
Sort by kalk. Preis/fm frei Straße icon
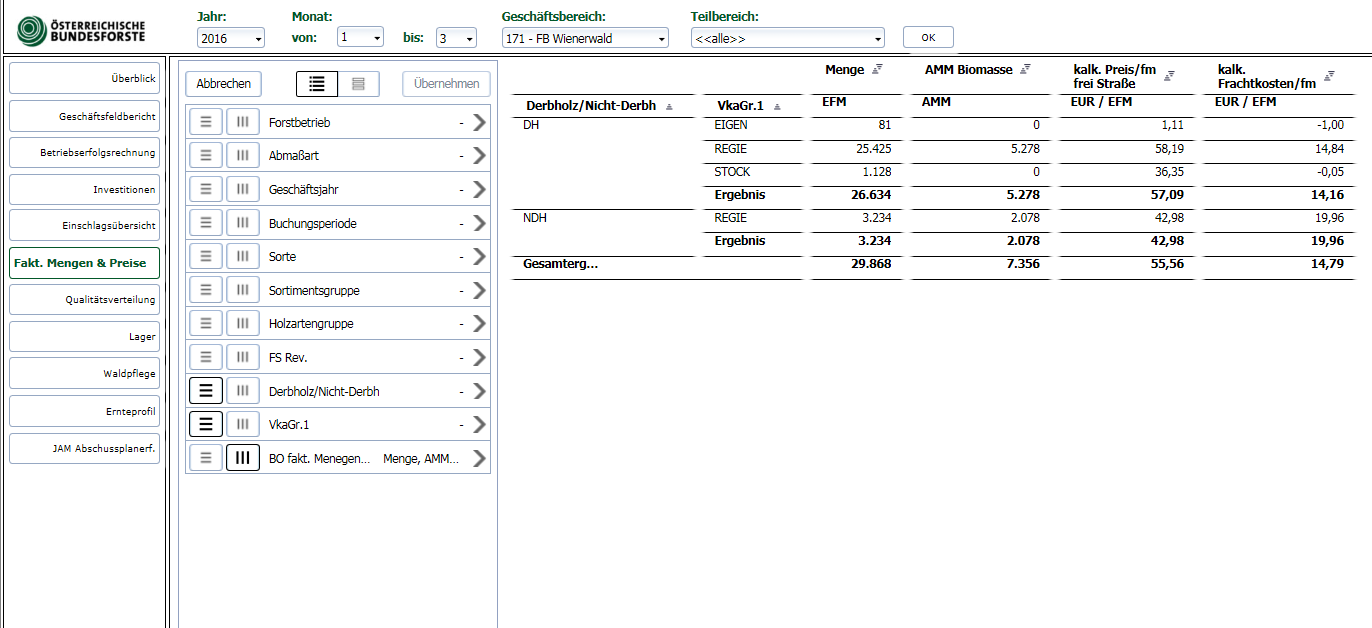pyautogui.click(x=1169, y=75)
